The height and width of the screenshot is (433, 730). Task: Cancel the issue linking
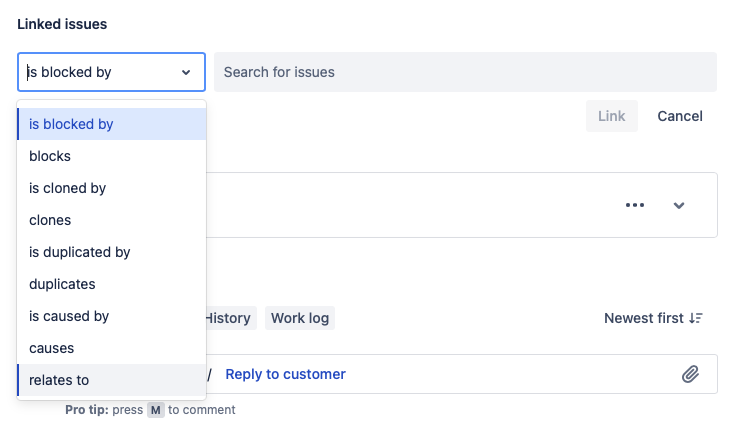pos(680,116)
